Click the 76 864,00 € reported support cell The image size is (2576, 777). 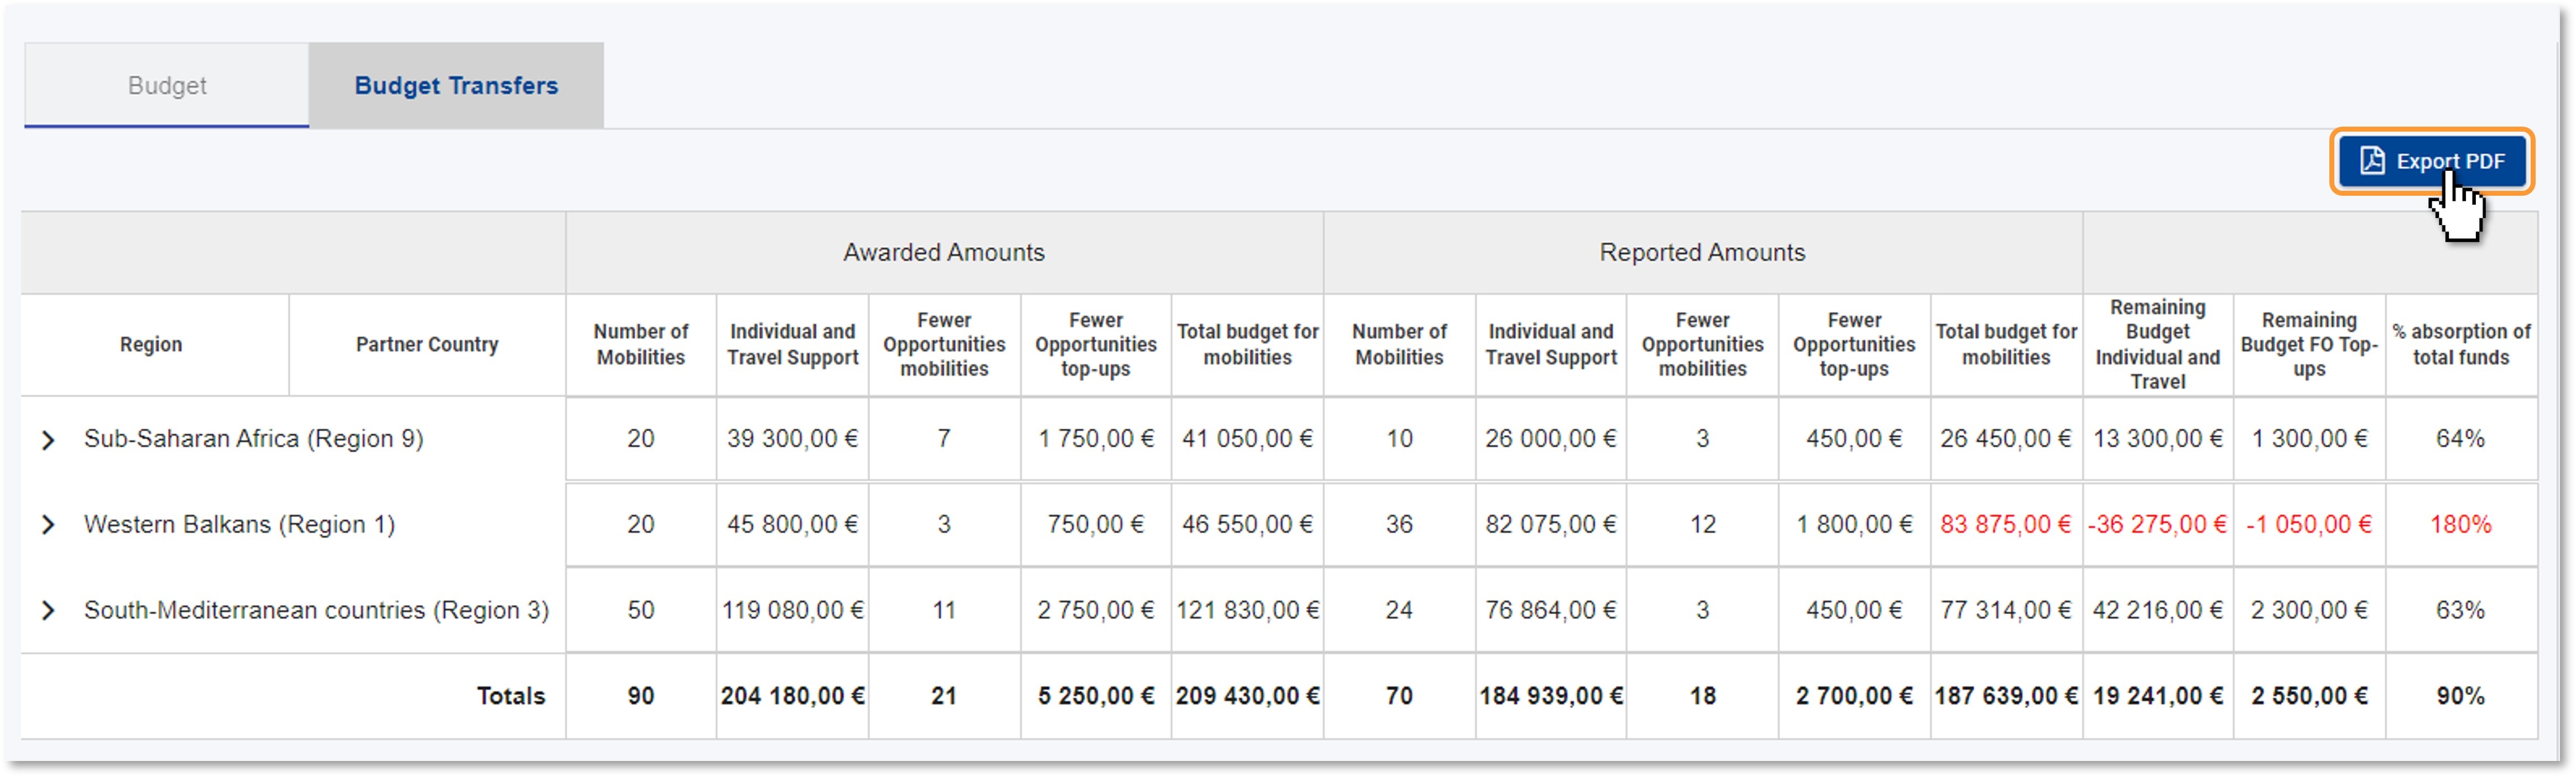coord(1550,611)
